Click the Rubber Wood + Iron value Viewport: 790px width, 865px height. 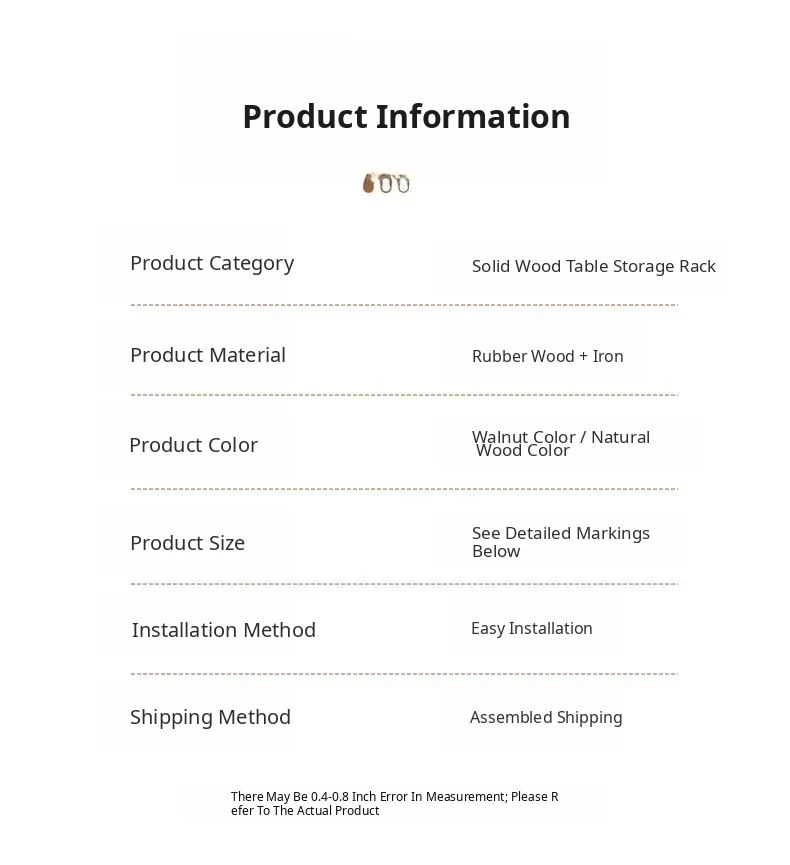(x=548, y=356)
